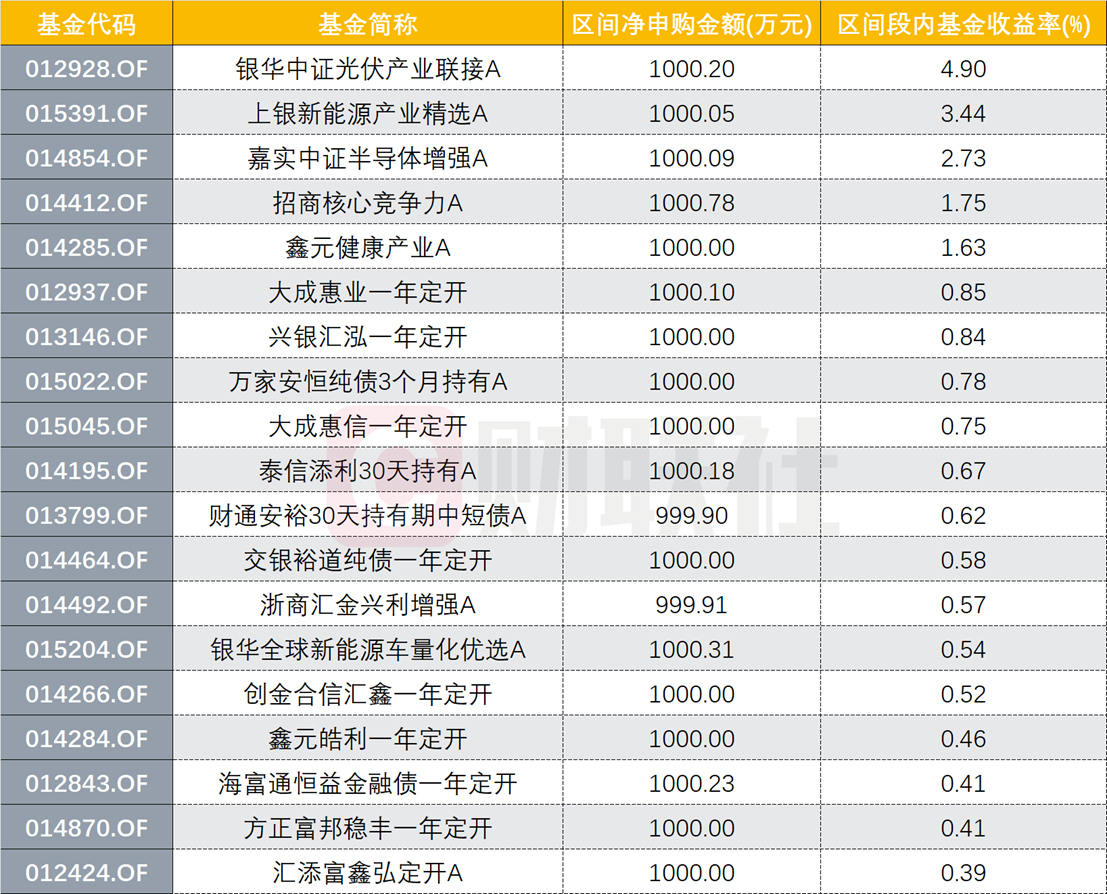
Task: Click the return value 4.90
Action: (964, 69)
